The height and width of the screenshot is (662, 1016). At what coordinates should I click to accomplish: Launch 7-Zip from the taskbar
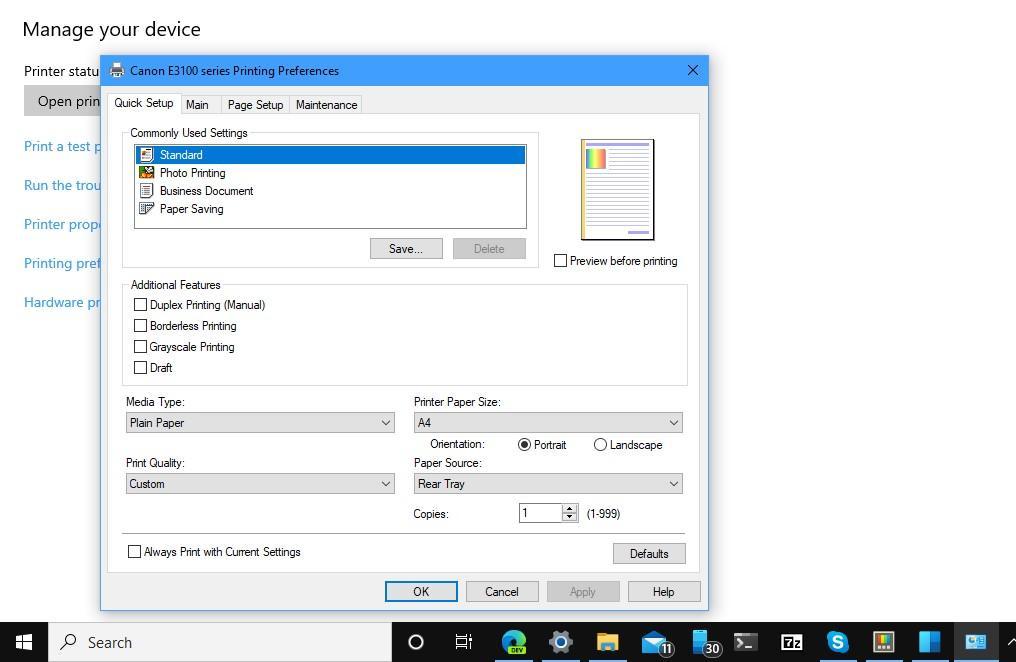click(792, 642)
